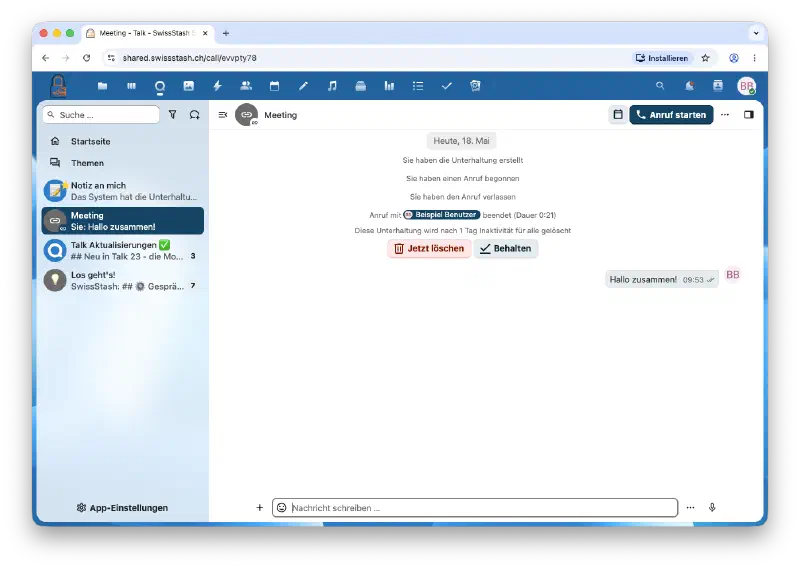Open the emoji picker smiley icon

coord(282,508)
